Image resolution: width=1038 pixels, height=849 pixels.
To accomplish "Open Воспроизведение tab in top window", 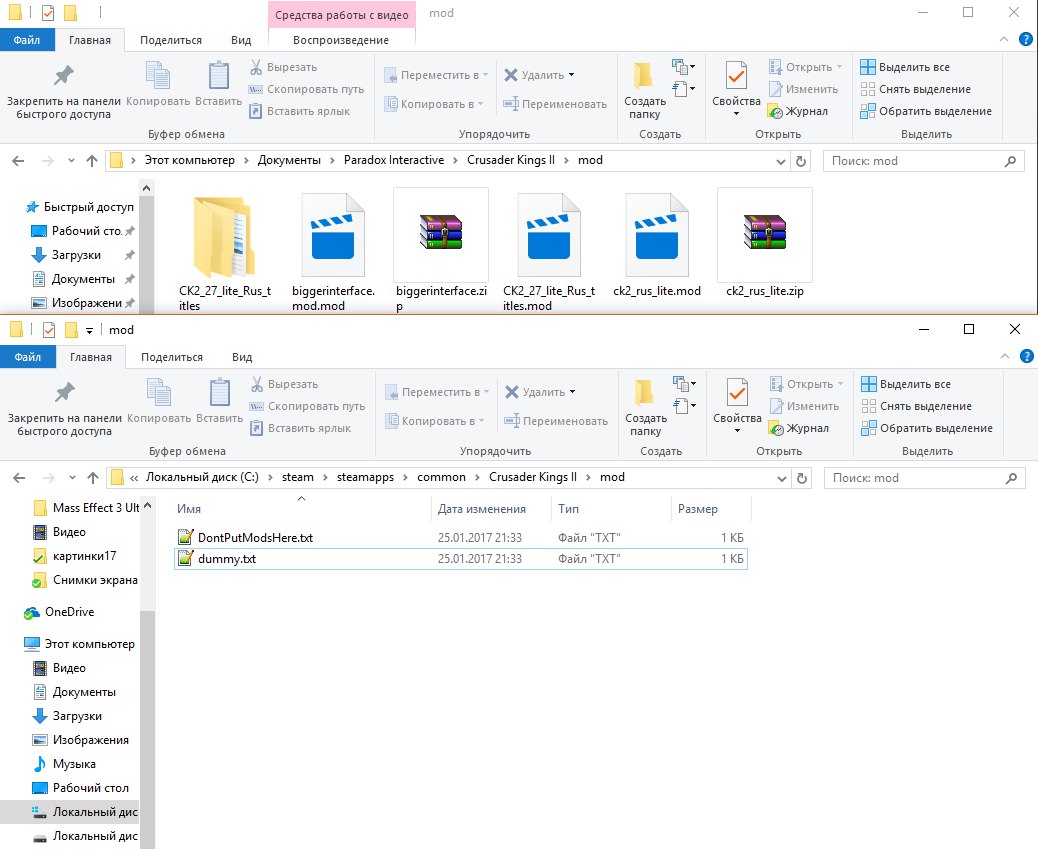I will pos(341,40).
